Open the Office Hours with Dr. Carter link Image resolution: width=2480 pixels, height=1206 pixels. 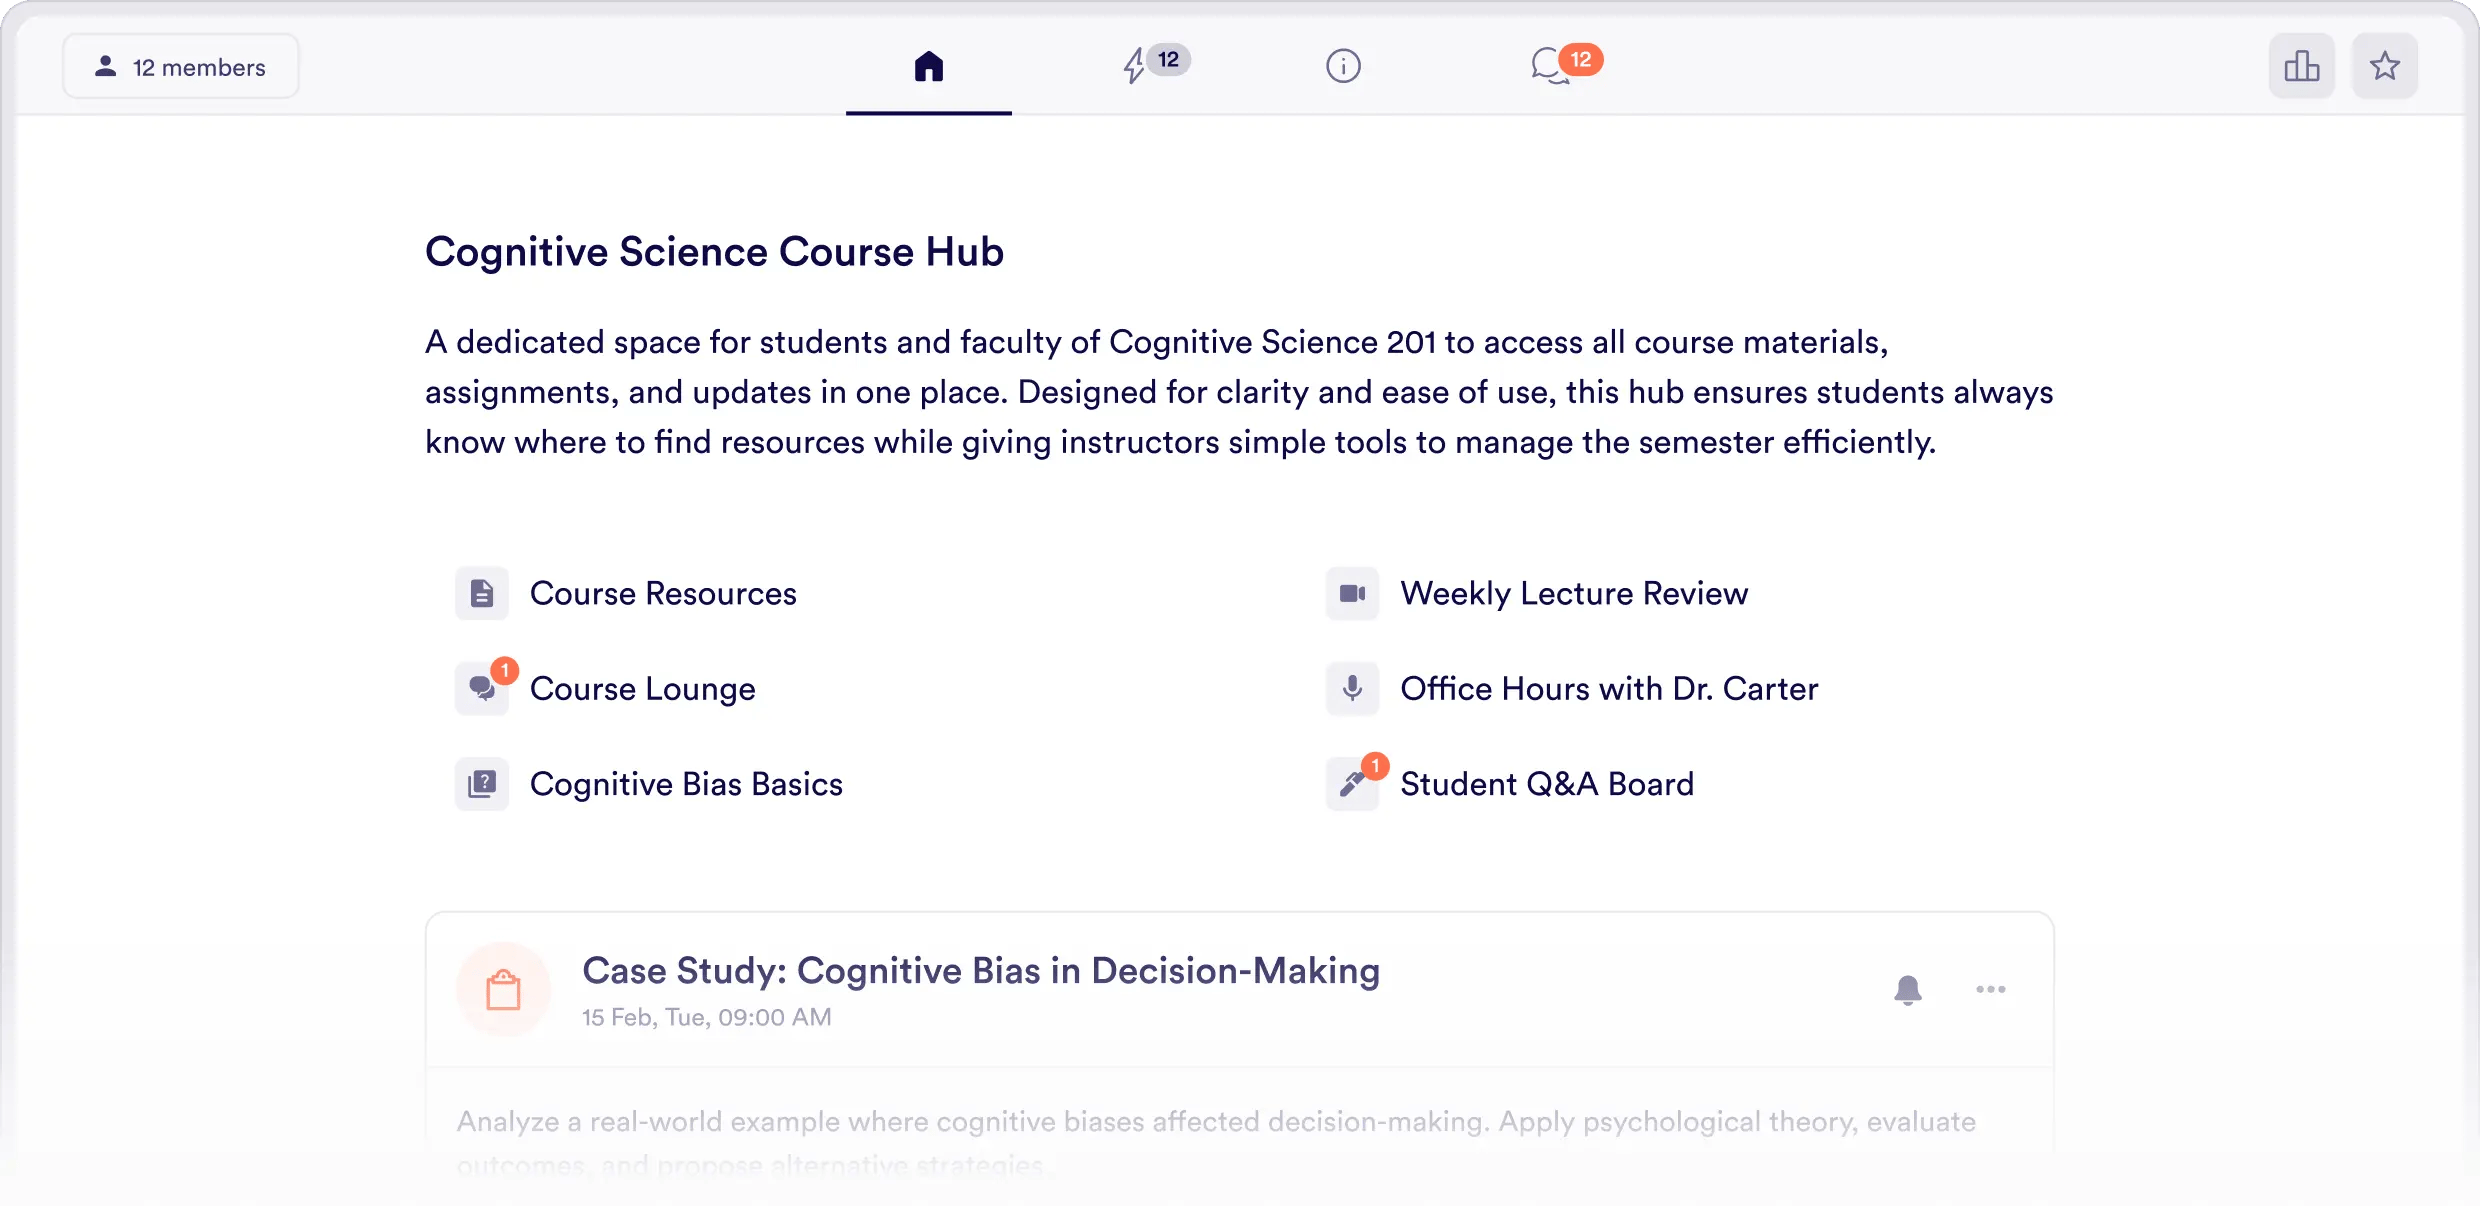coord(1609,688)
